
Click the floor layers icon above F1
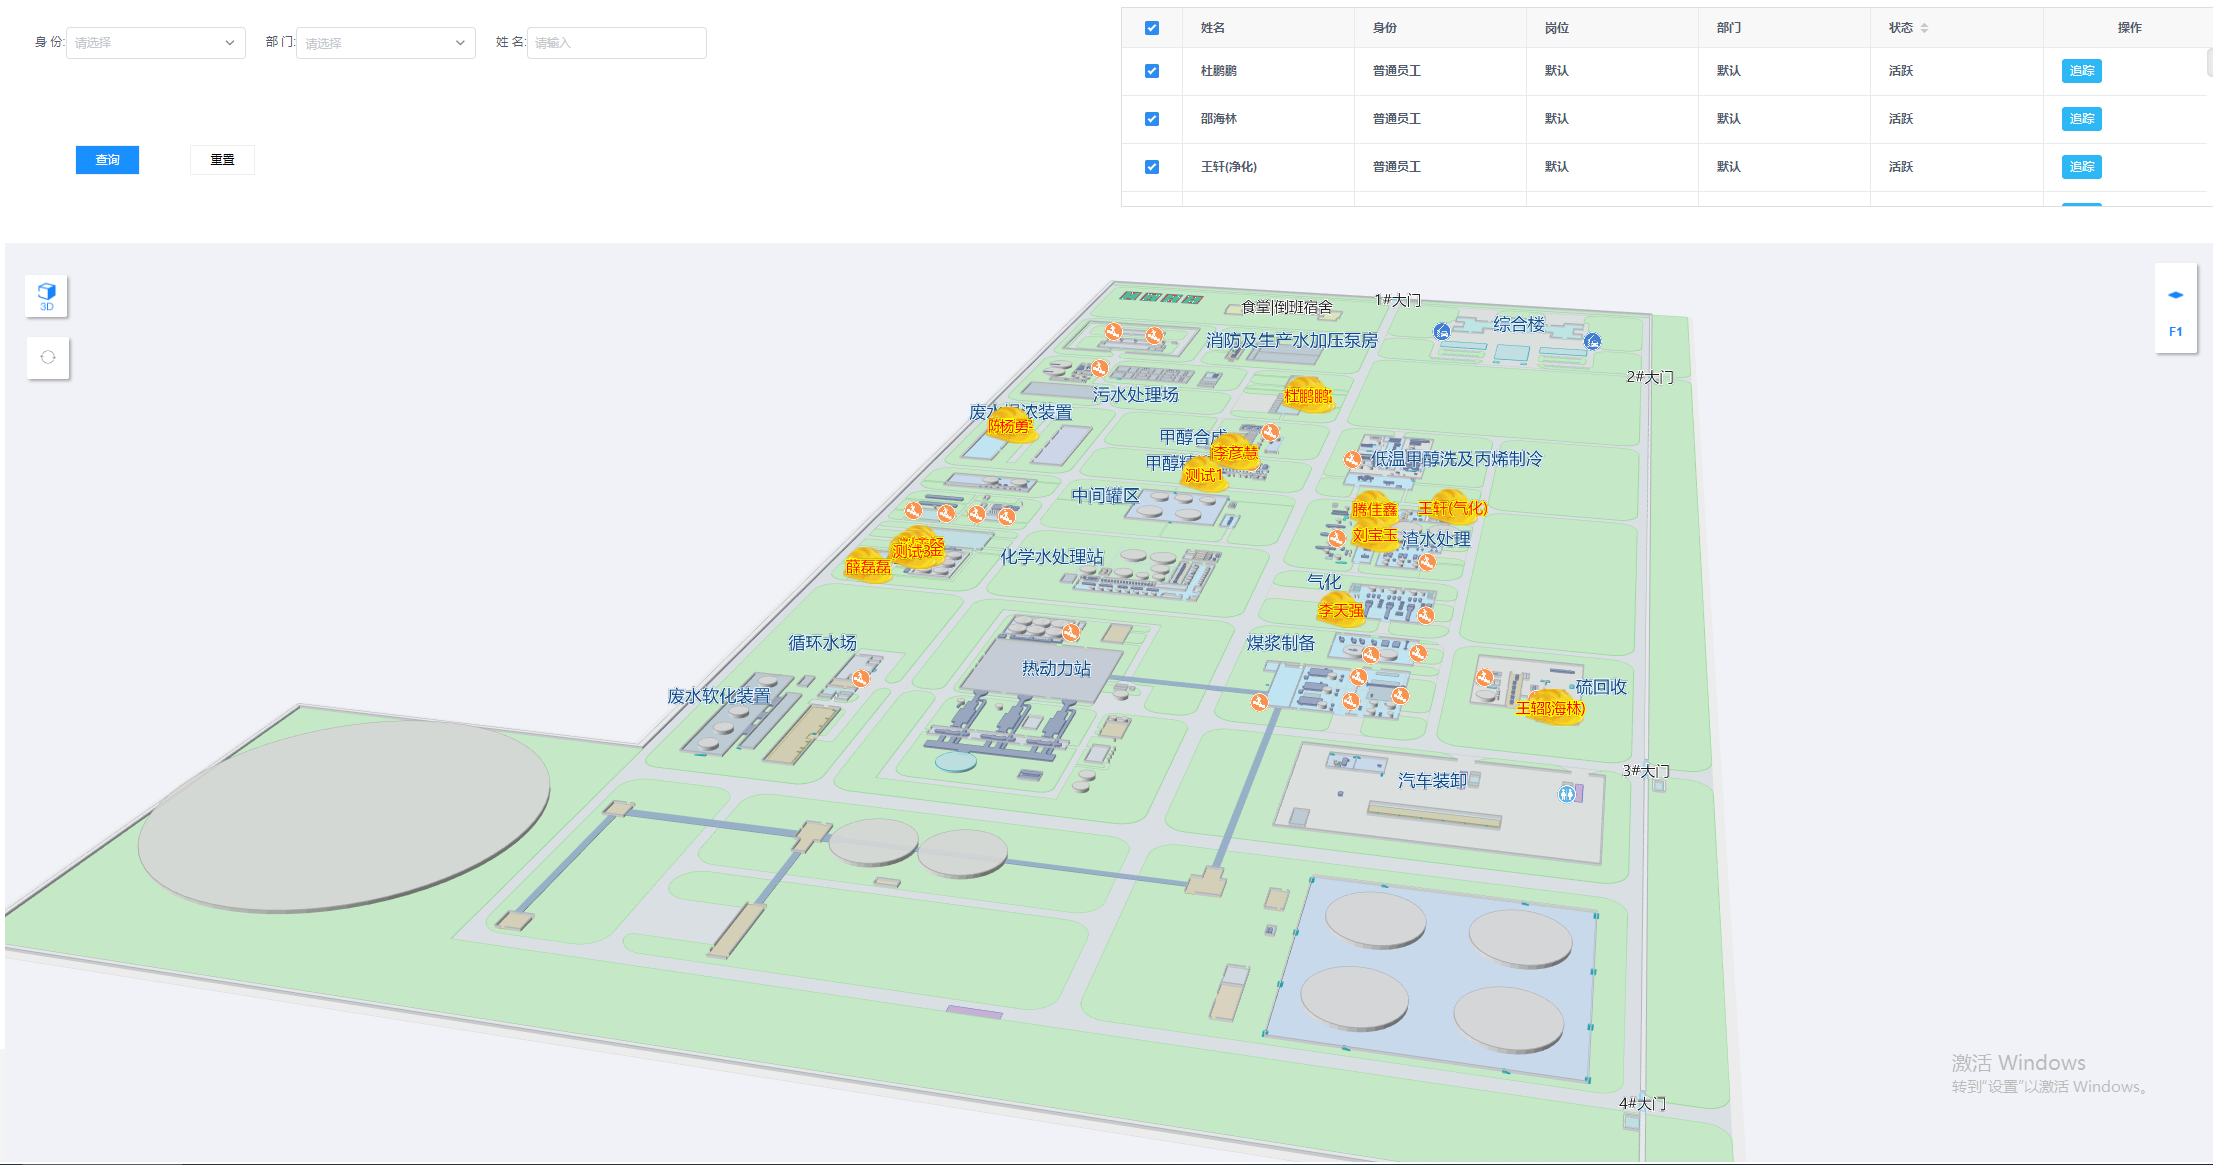coord(2175,295)
